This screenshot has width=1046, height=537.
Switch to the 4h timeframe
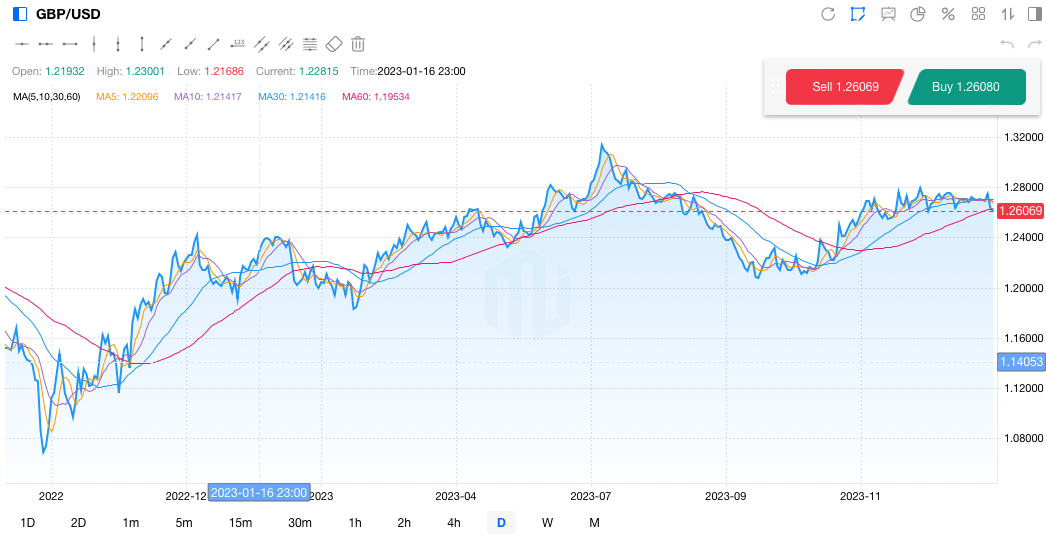454,522
